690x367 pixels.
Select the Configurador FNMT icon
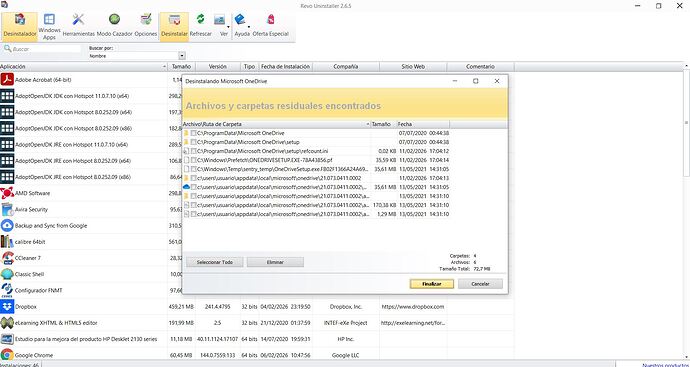[7, 290]
